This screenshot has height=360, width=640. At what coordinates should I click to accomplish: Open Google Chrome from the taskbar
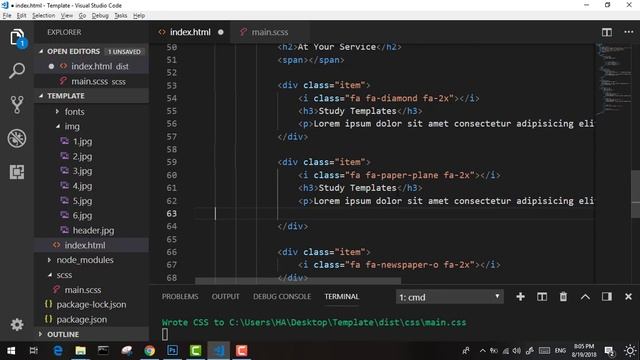pyautogui.click(x=149, y=351)
